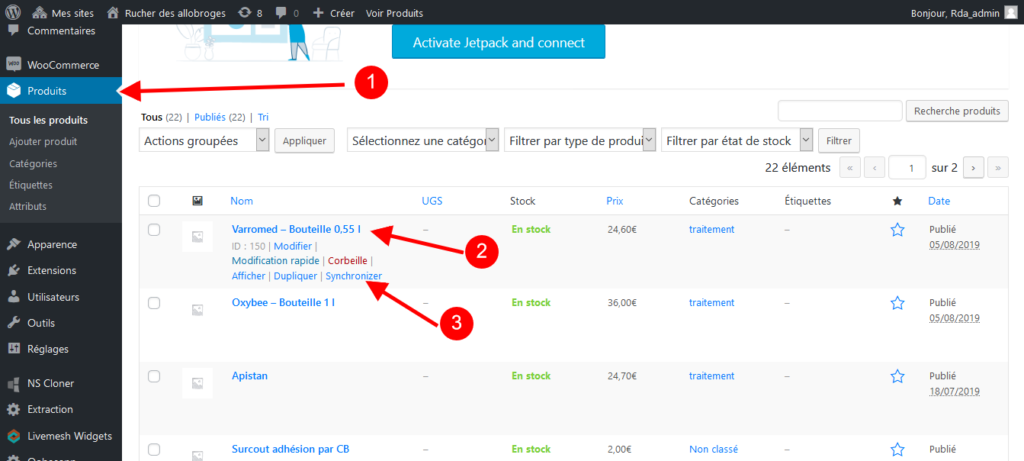Open Filtrer par type de produit dropdown
The height and width of the screenshot is (461, 1024).
[580, 141]
